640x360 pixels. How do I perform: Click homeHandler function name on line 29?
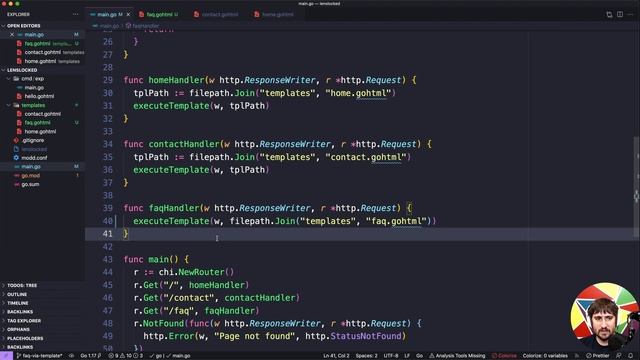[x=176, y=80]
